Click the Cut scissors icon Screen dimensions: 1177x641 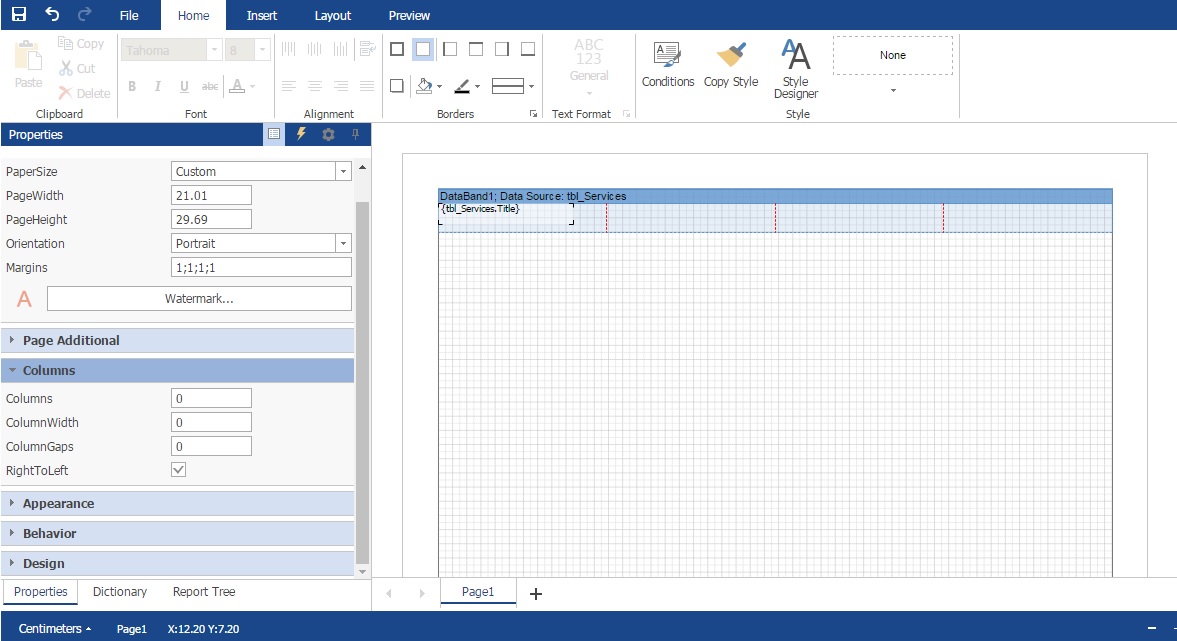(66, 68)
